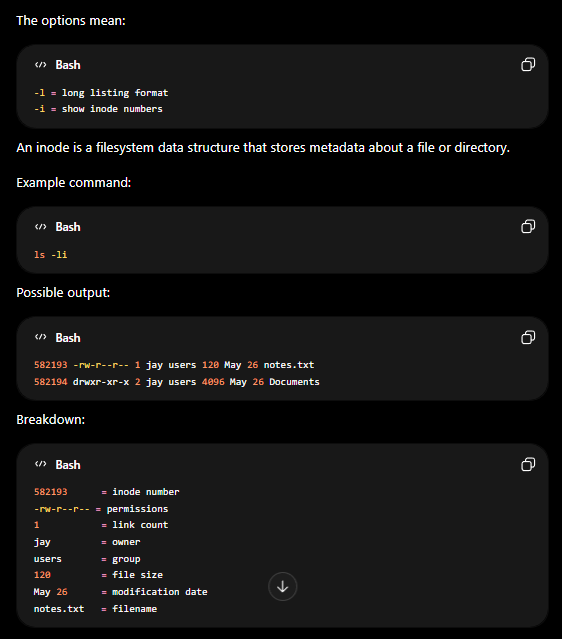The image size is (562, 639).
Task: Click the 'link count' breakdown line
Action: tap(101, 525)
